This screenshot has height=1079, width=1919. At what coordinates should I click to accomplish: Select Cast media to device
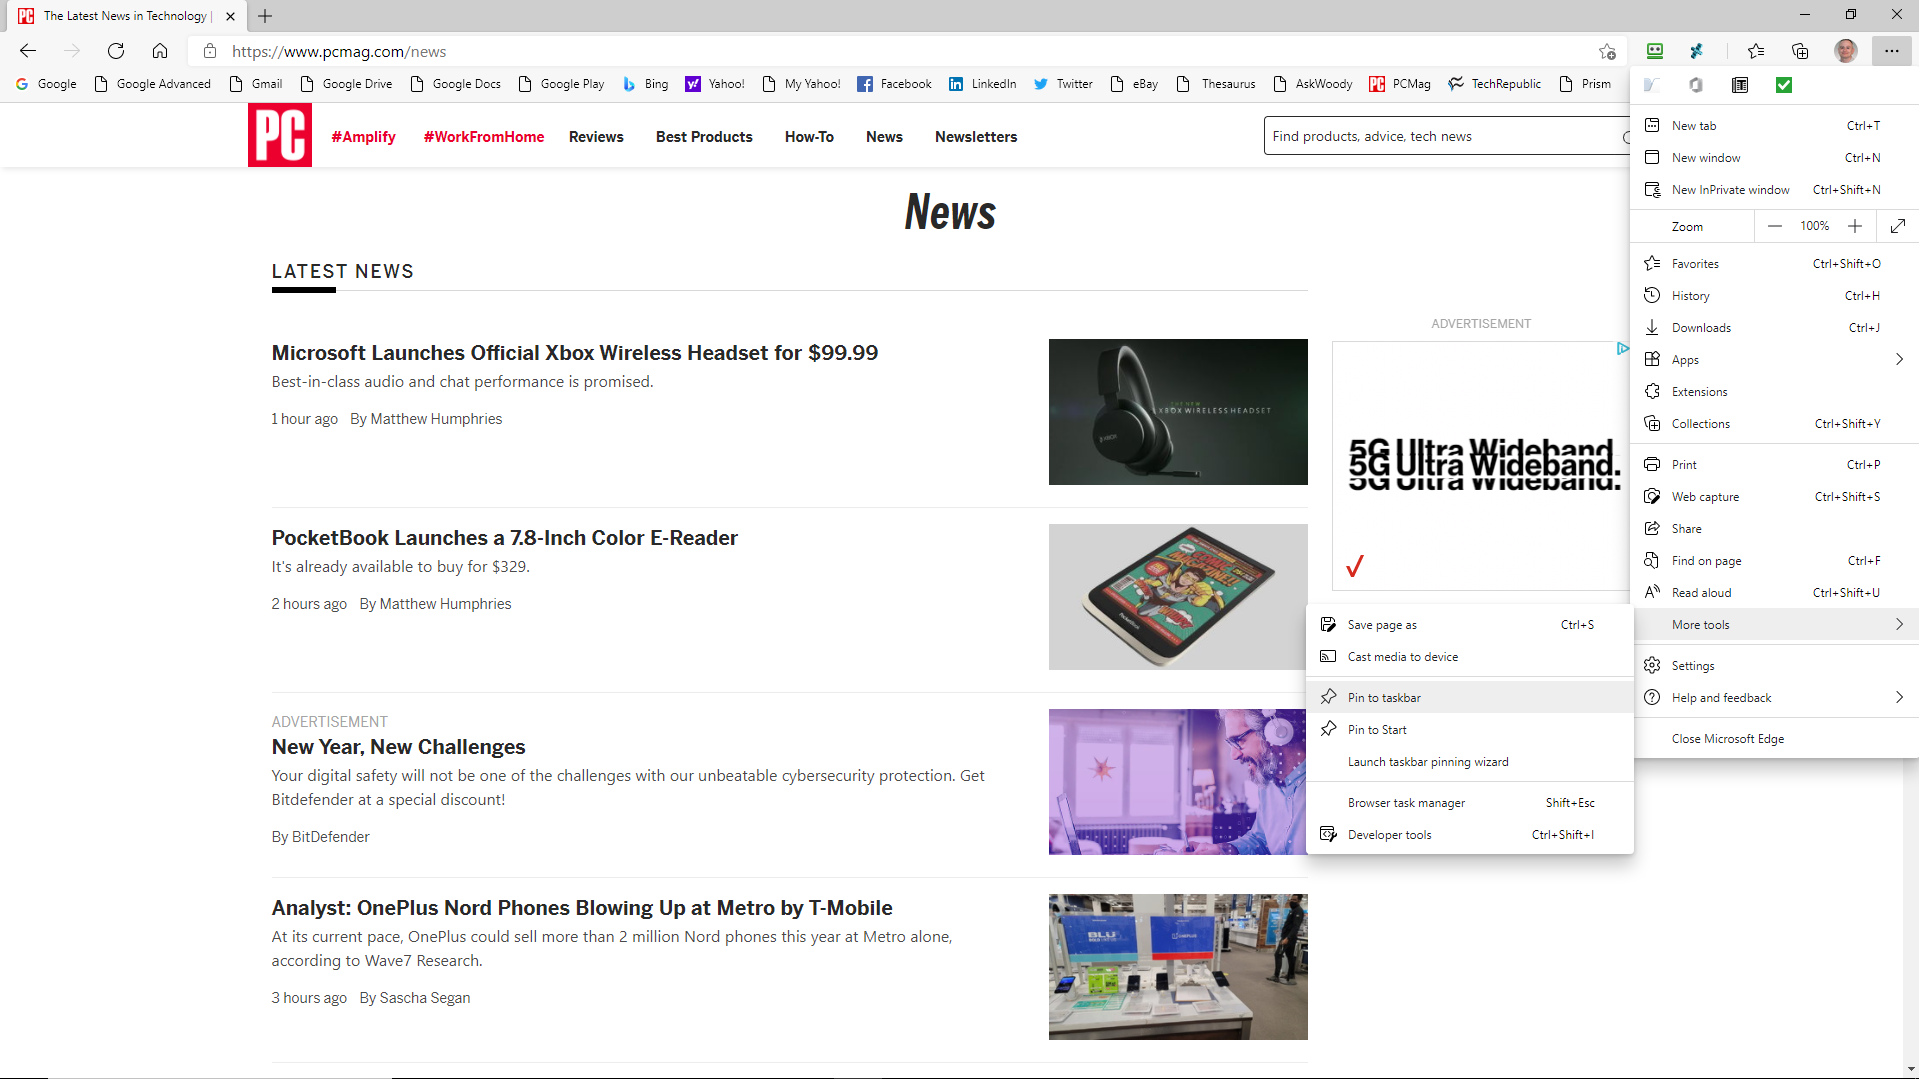(1470, 657)
